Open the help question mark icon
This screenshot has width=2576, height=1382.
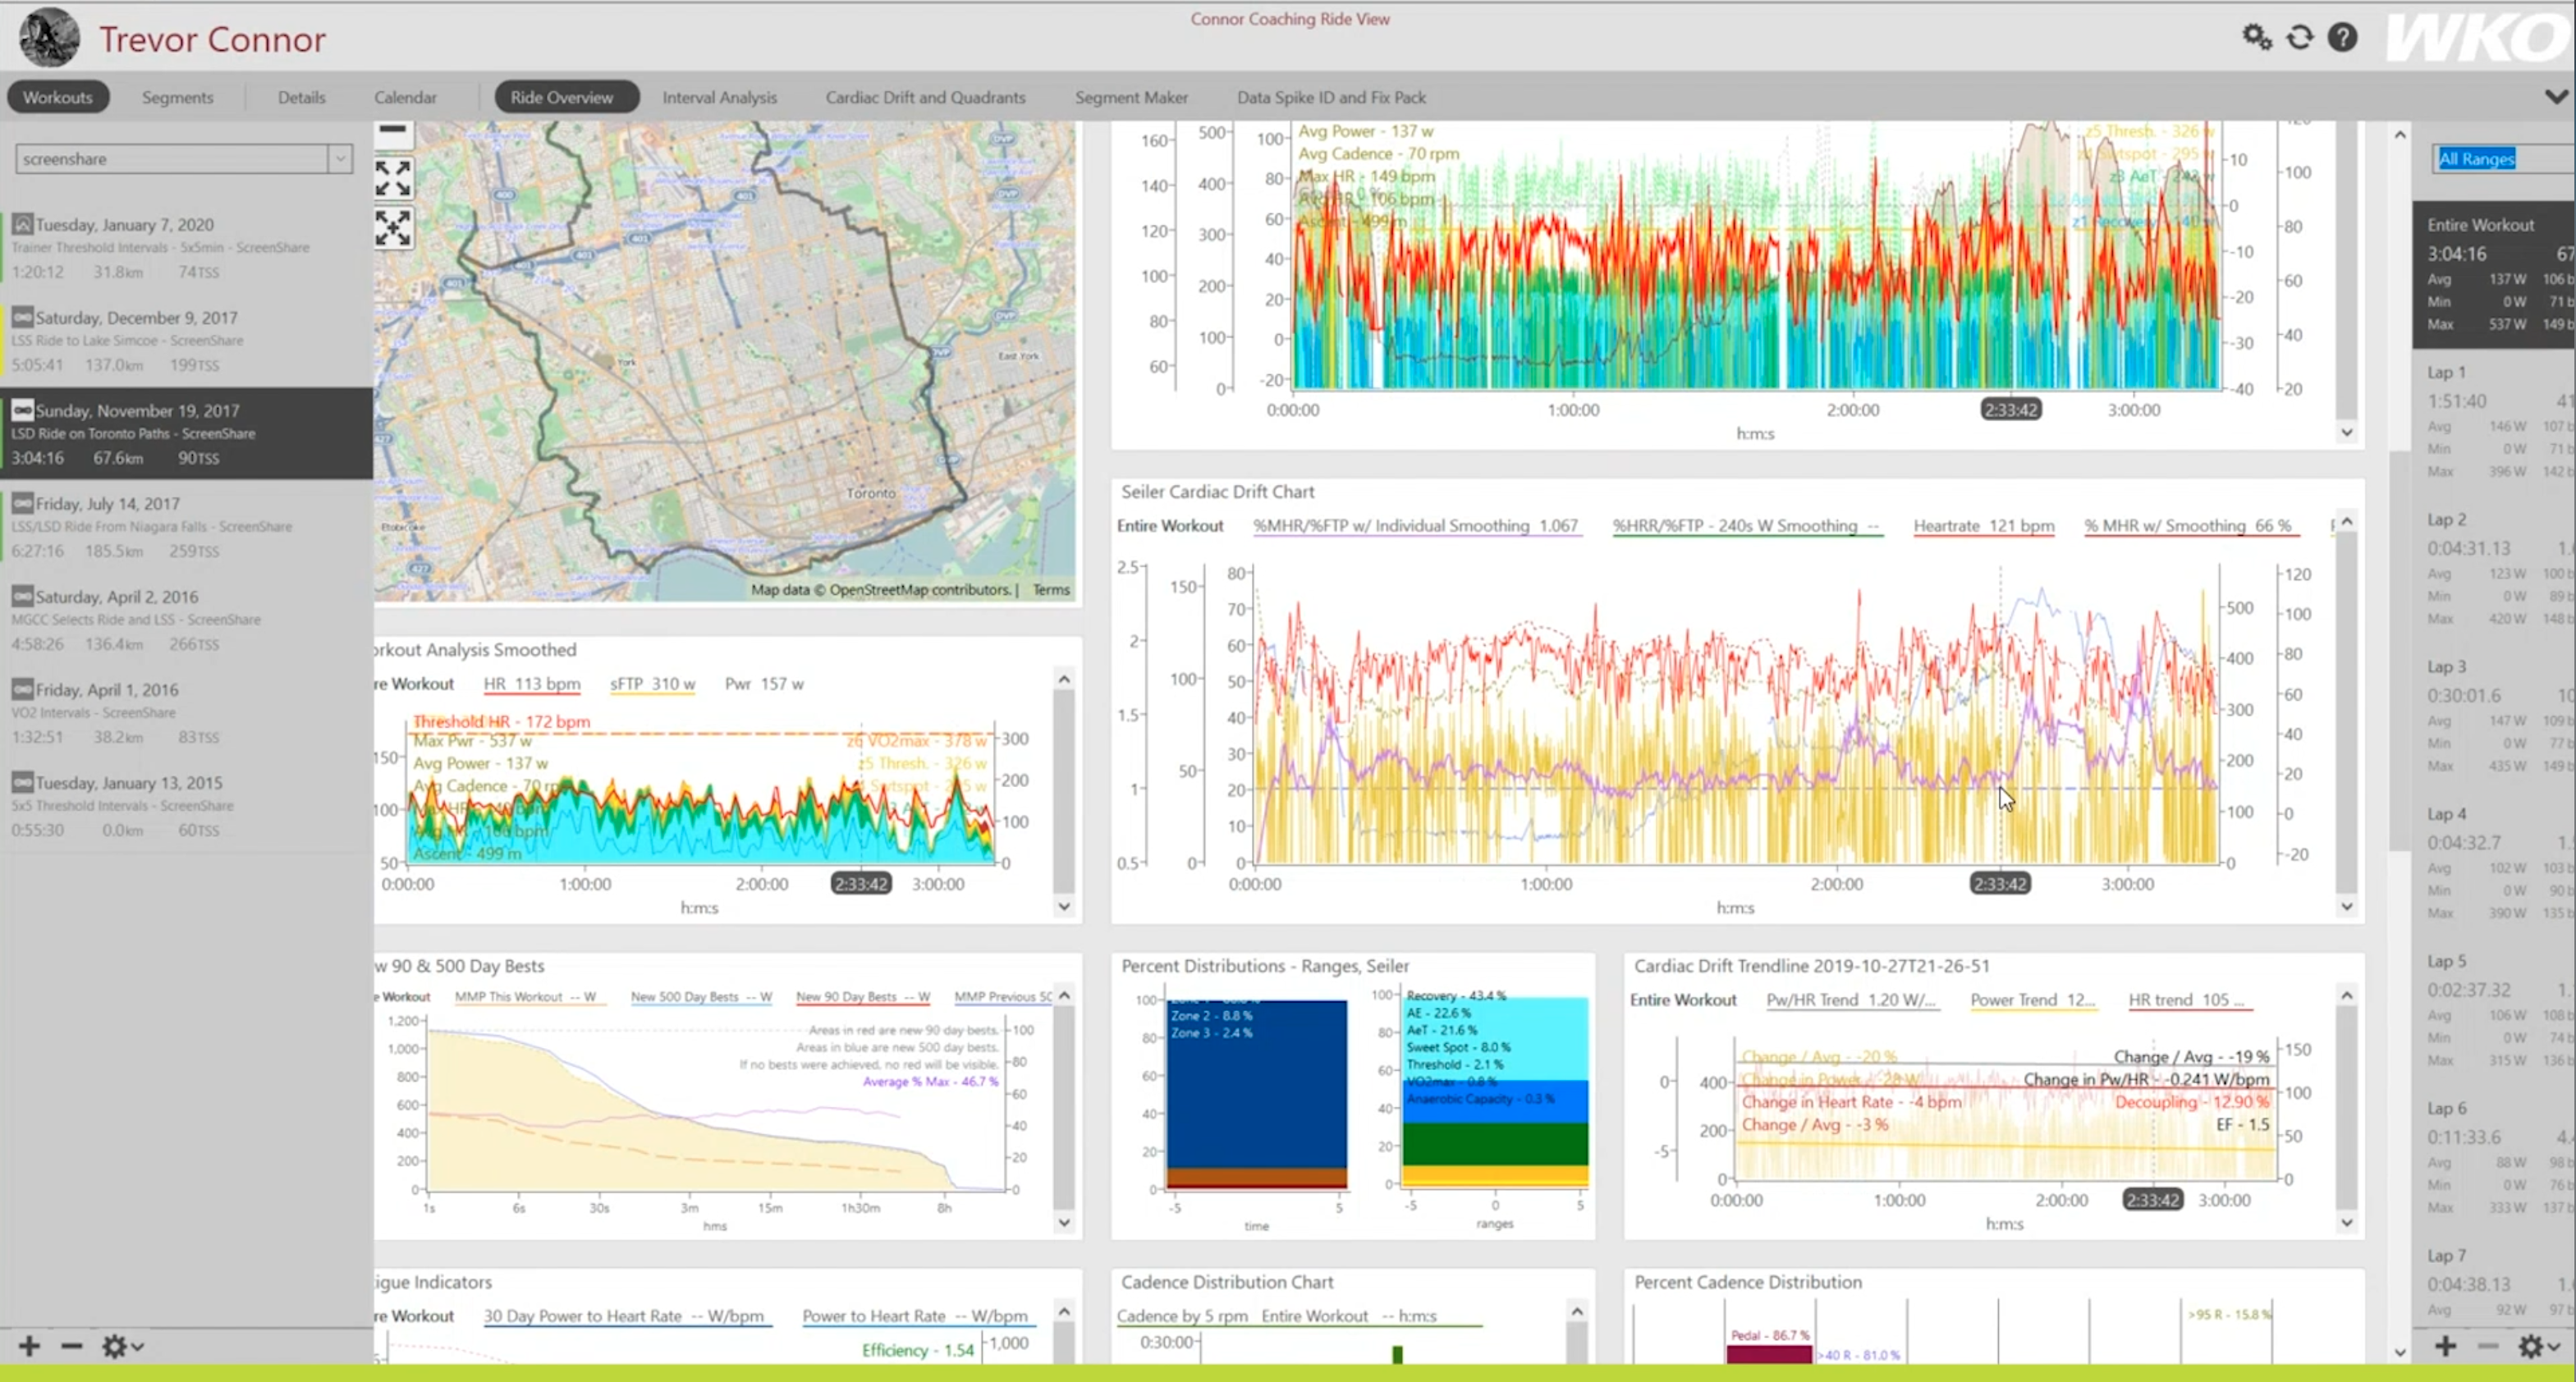point(2344,36)
